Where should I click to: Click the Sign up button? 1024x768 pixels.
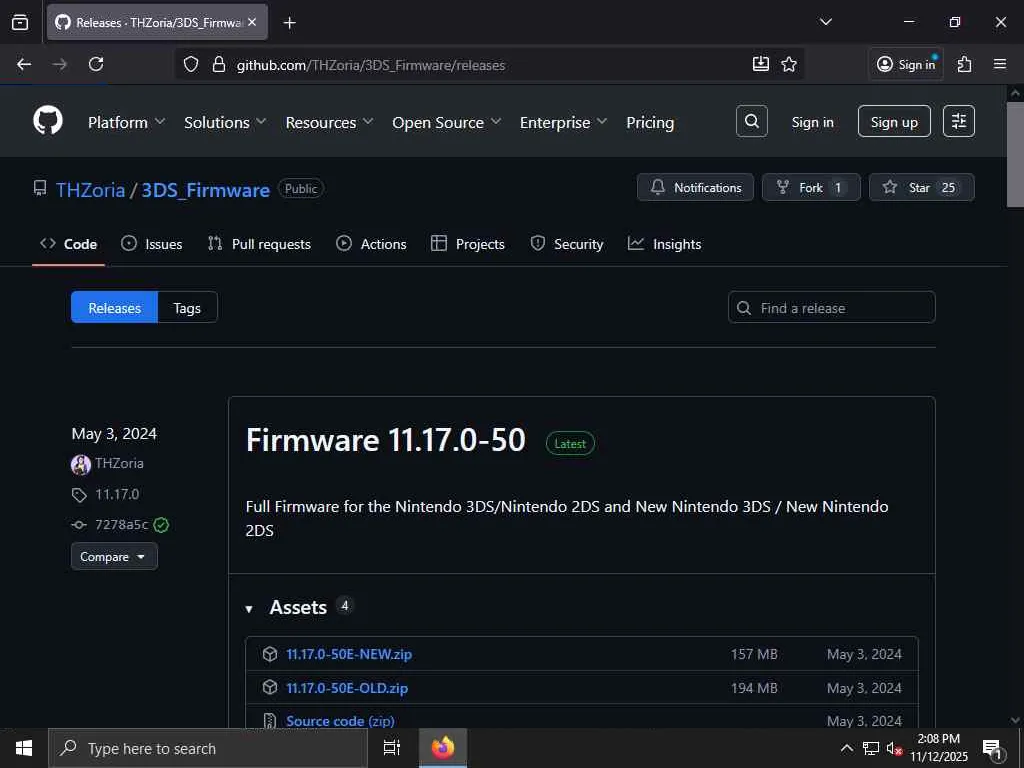(x=894, y=121)
